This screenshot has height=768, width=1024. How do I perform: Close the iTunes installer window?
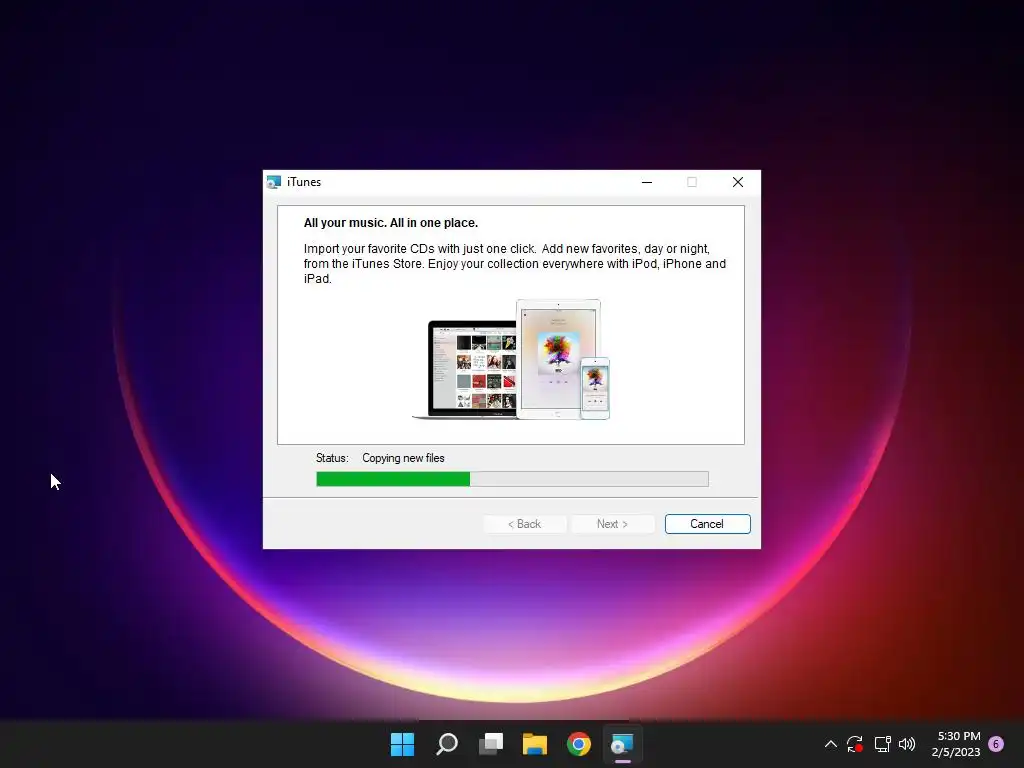pos(737,182)
